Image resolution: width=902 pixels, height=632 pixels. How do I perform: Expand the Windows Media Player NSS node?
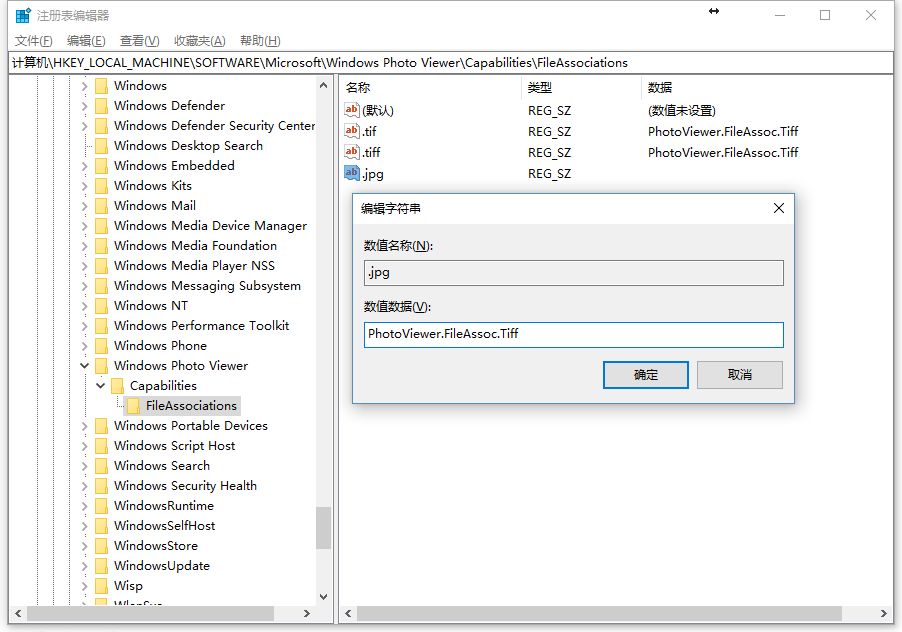[85, 266]
